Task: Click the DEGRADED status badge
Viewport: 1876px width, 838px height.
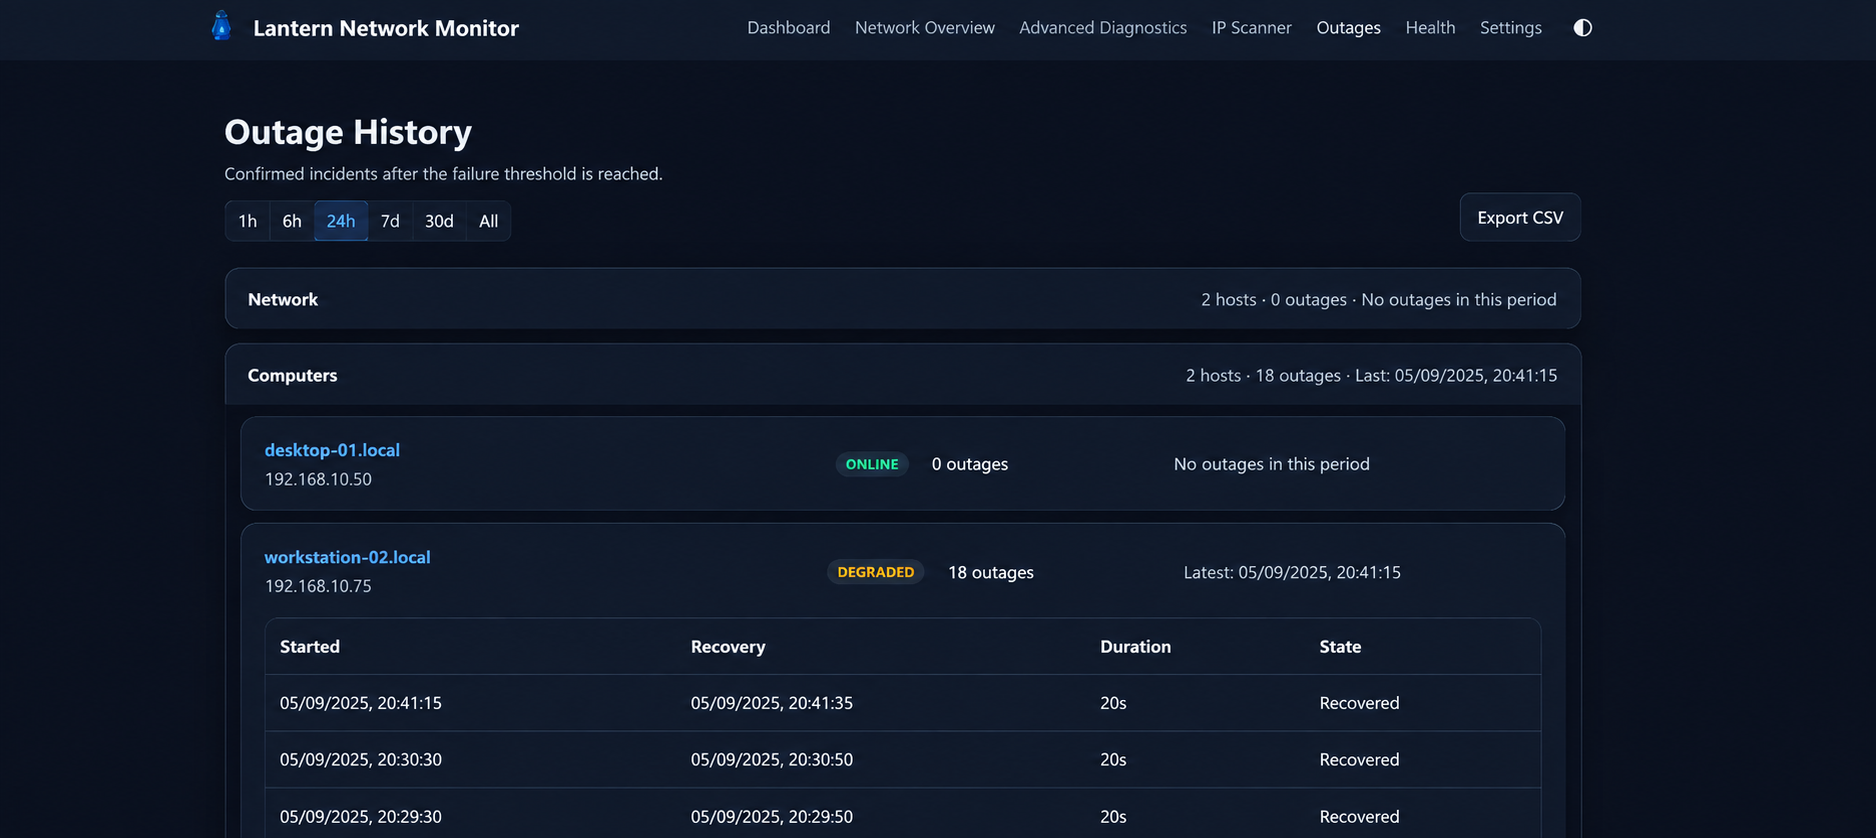Action: [875, 572]
